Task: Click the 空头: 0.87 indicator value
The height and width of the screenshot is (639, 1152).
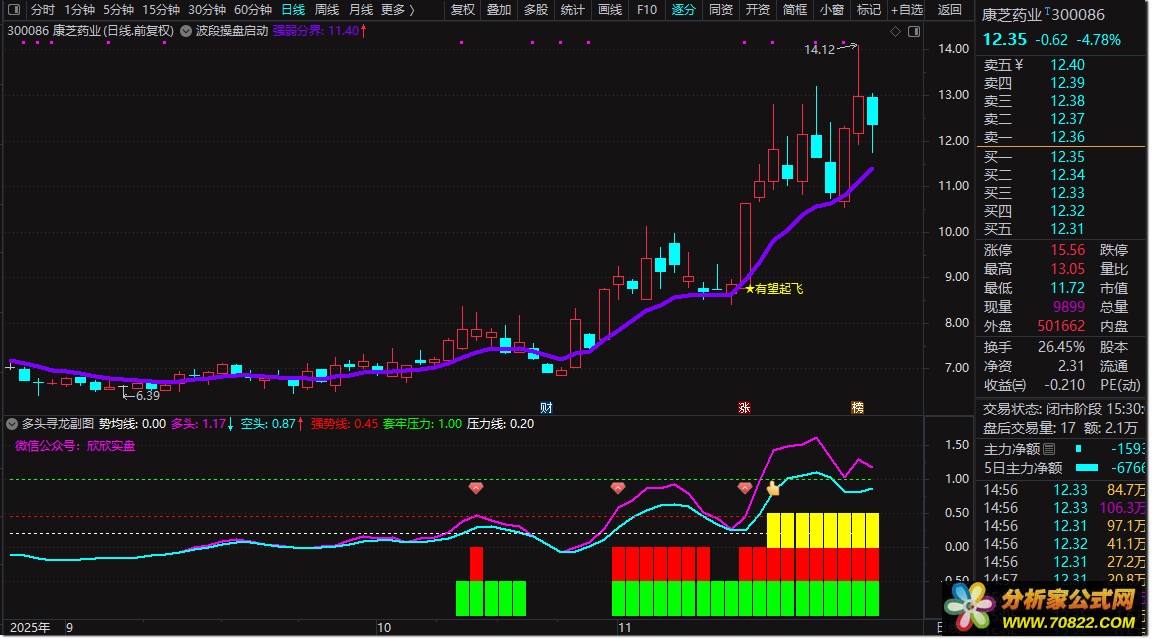Action: [x=273, y=424]
